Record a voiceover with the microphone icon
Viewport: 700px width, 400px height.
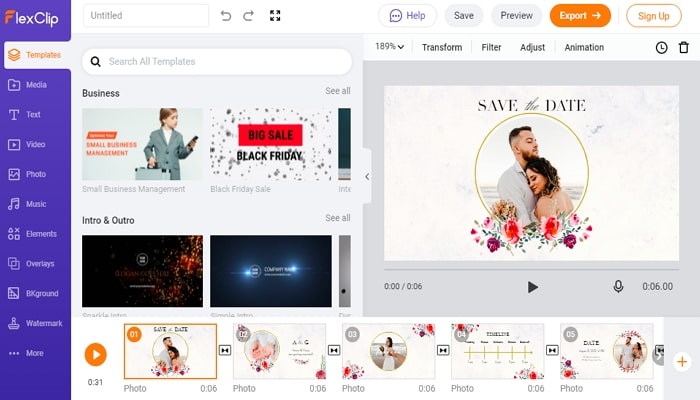pos(618,286)
